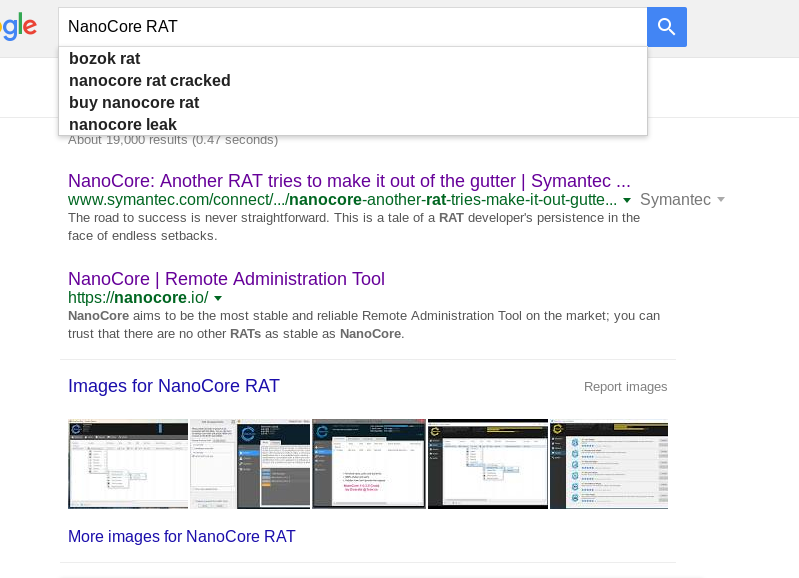Open 'NanoCore | Remote Administration Tool' result
This screenshot has width=799, height=578.
point(226,279)
